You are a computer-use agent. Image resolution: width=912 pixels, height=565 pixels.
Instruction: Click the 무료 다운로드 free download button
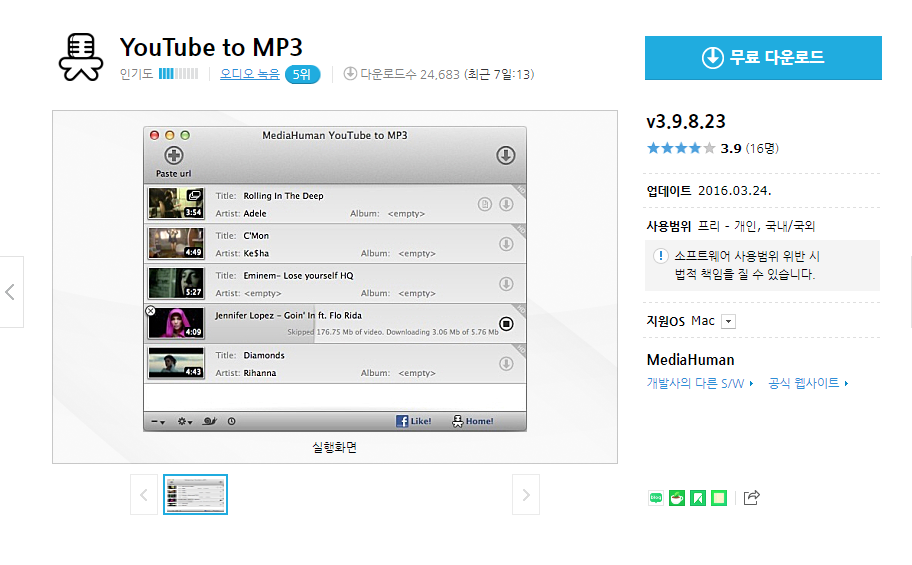tap(763, 58)
